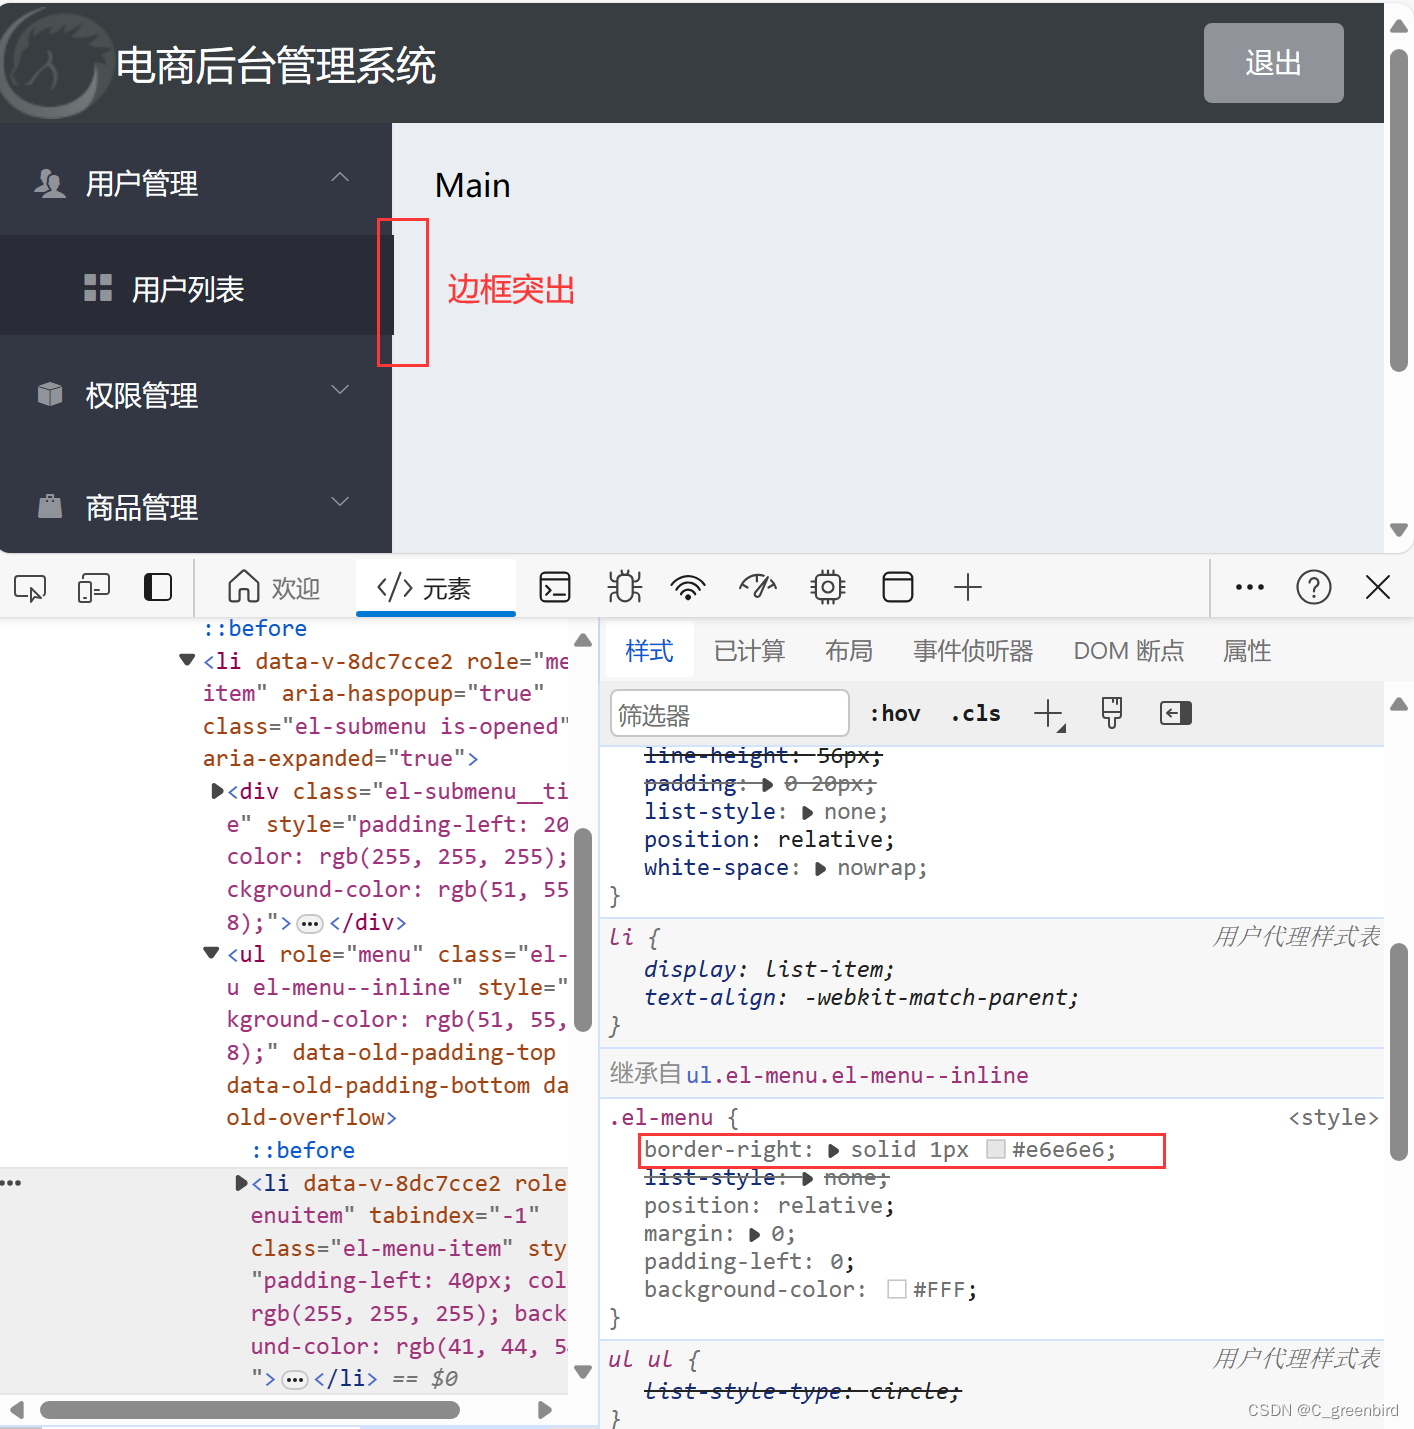Click the ul.el-menu.el-menu--inline inherited link
The width and height of the screenshot is (1414, 1429).
point(857,1075)
